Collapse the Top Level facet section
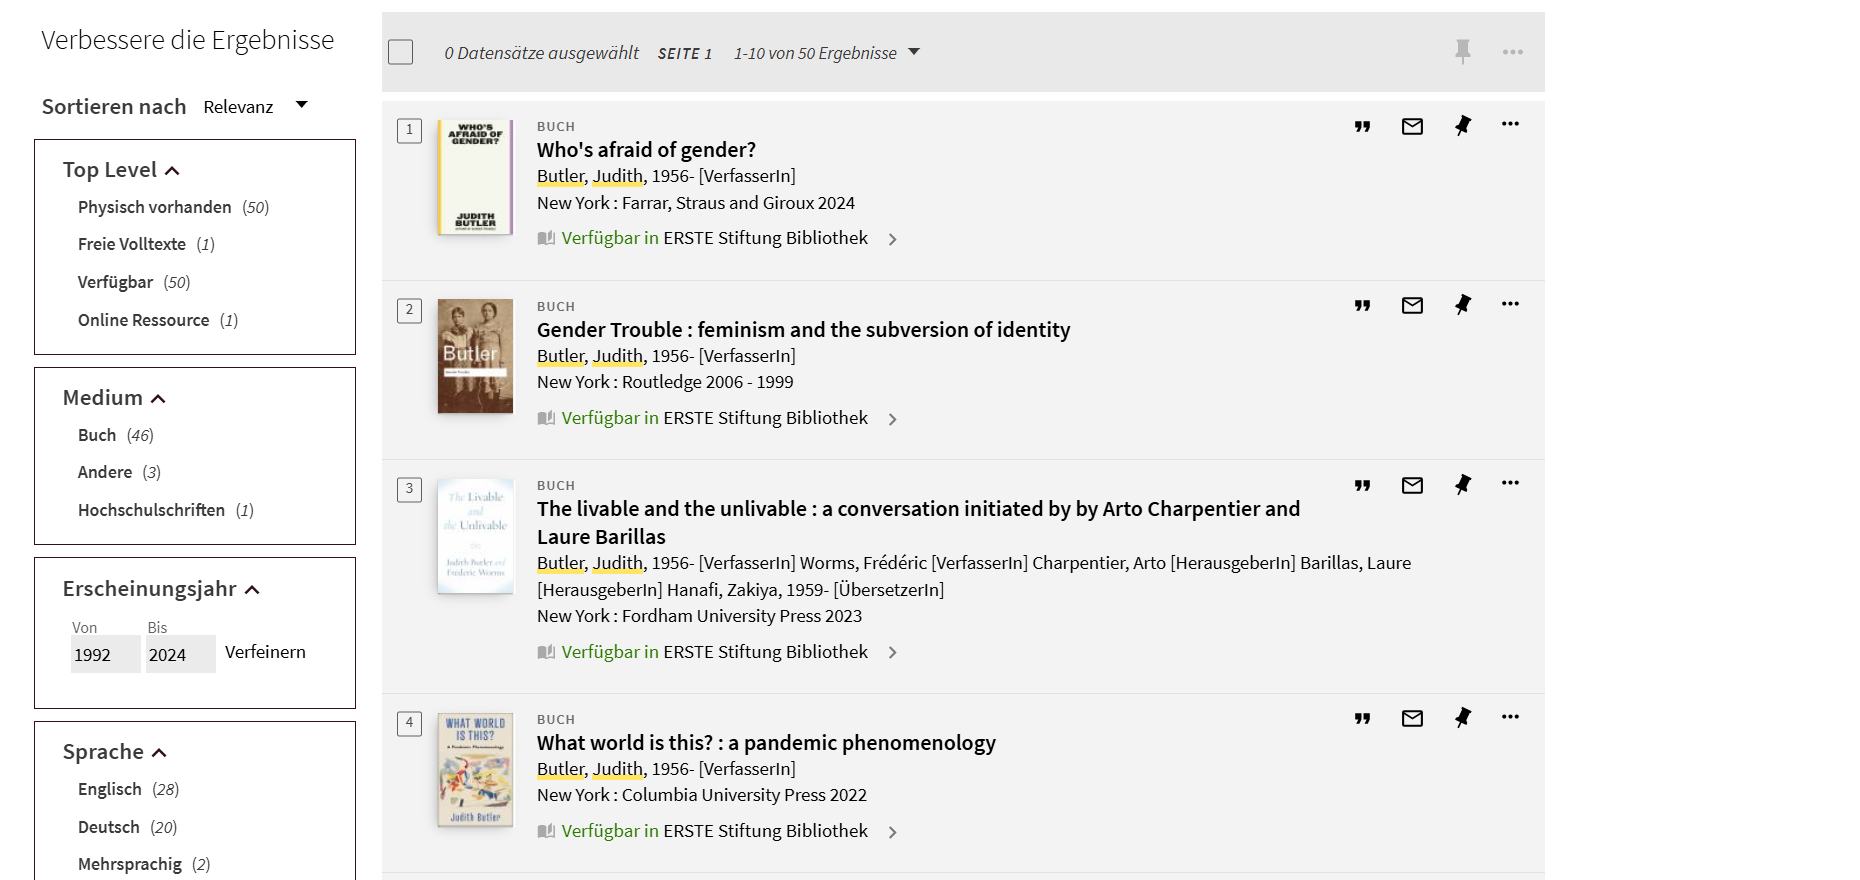Viewport: 1860px width, 880px height. coord(121,170)
